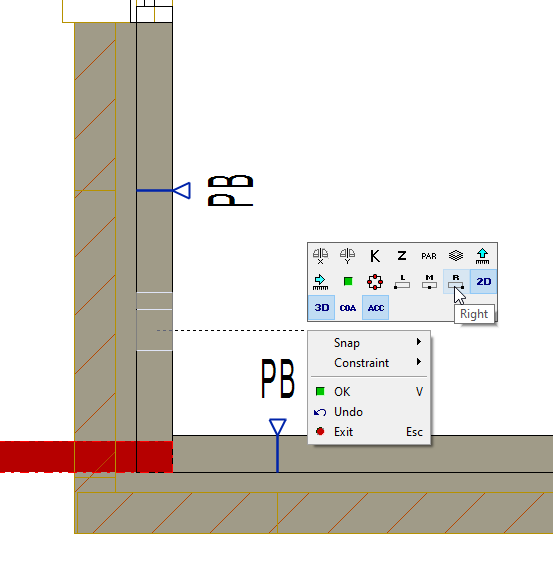This screenshot has height=576, width=553.
Task: Set alignment to Right (R) icon
Action: click(456, 282)
